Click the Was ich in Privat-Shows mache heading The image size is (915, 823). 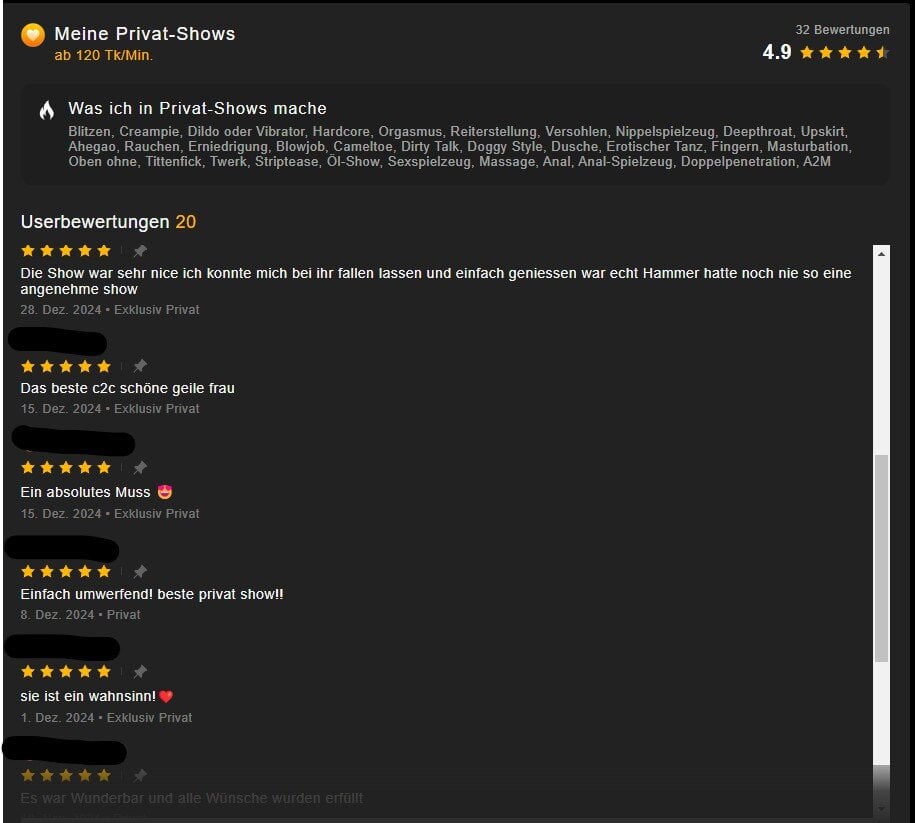tap(197, 109)
